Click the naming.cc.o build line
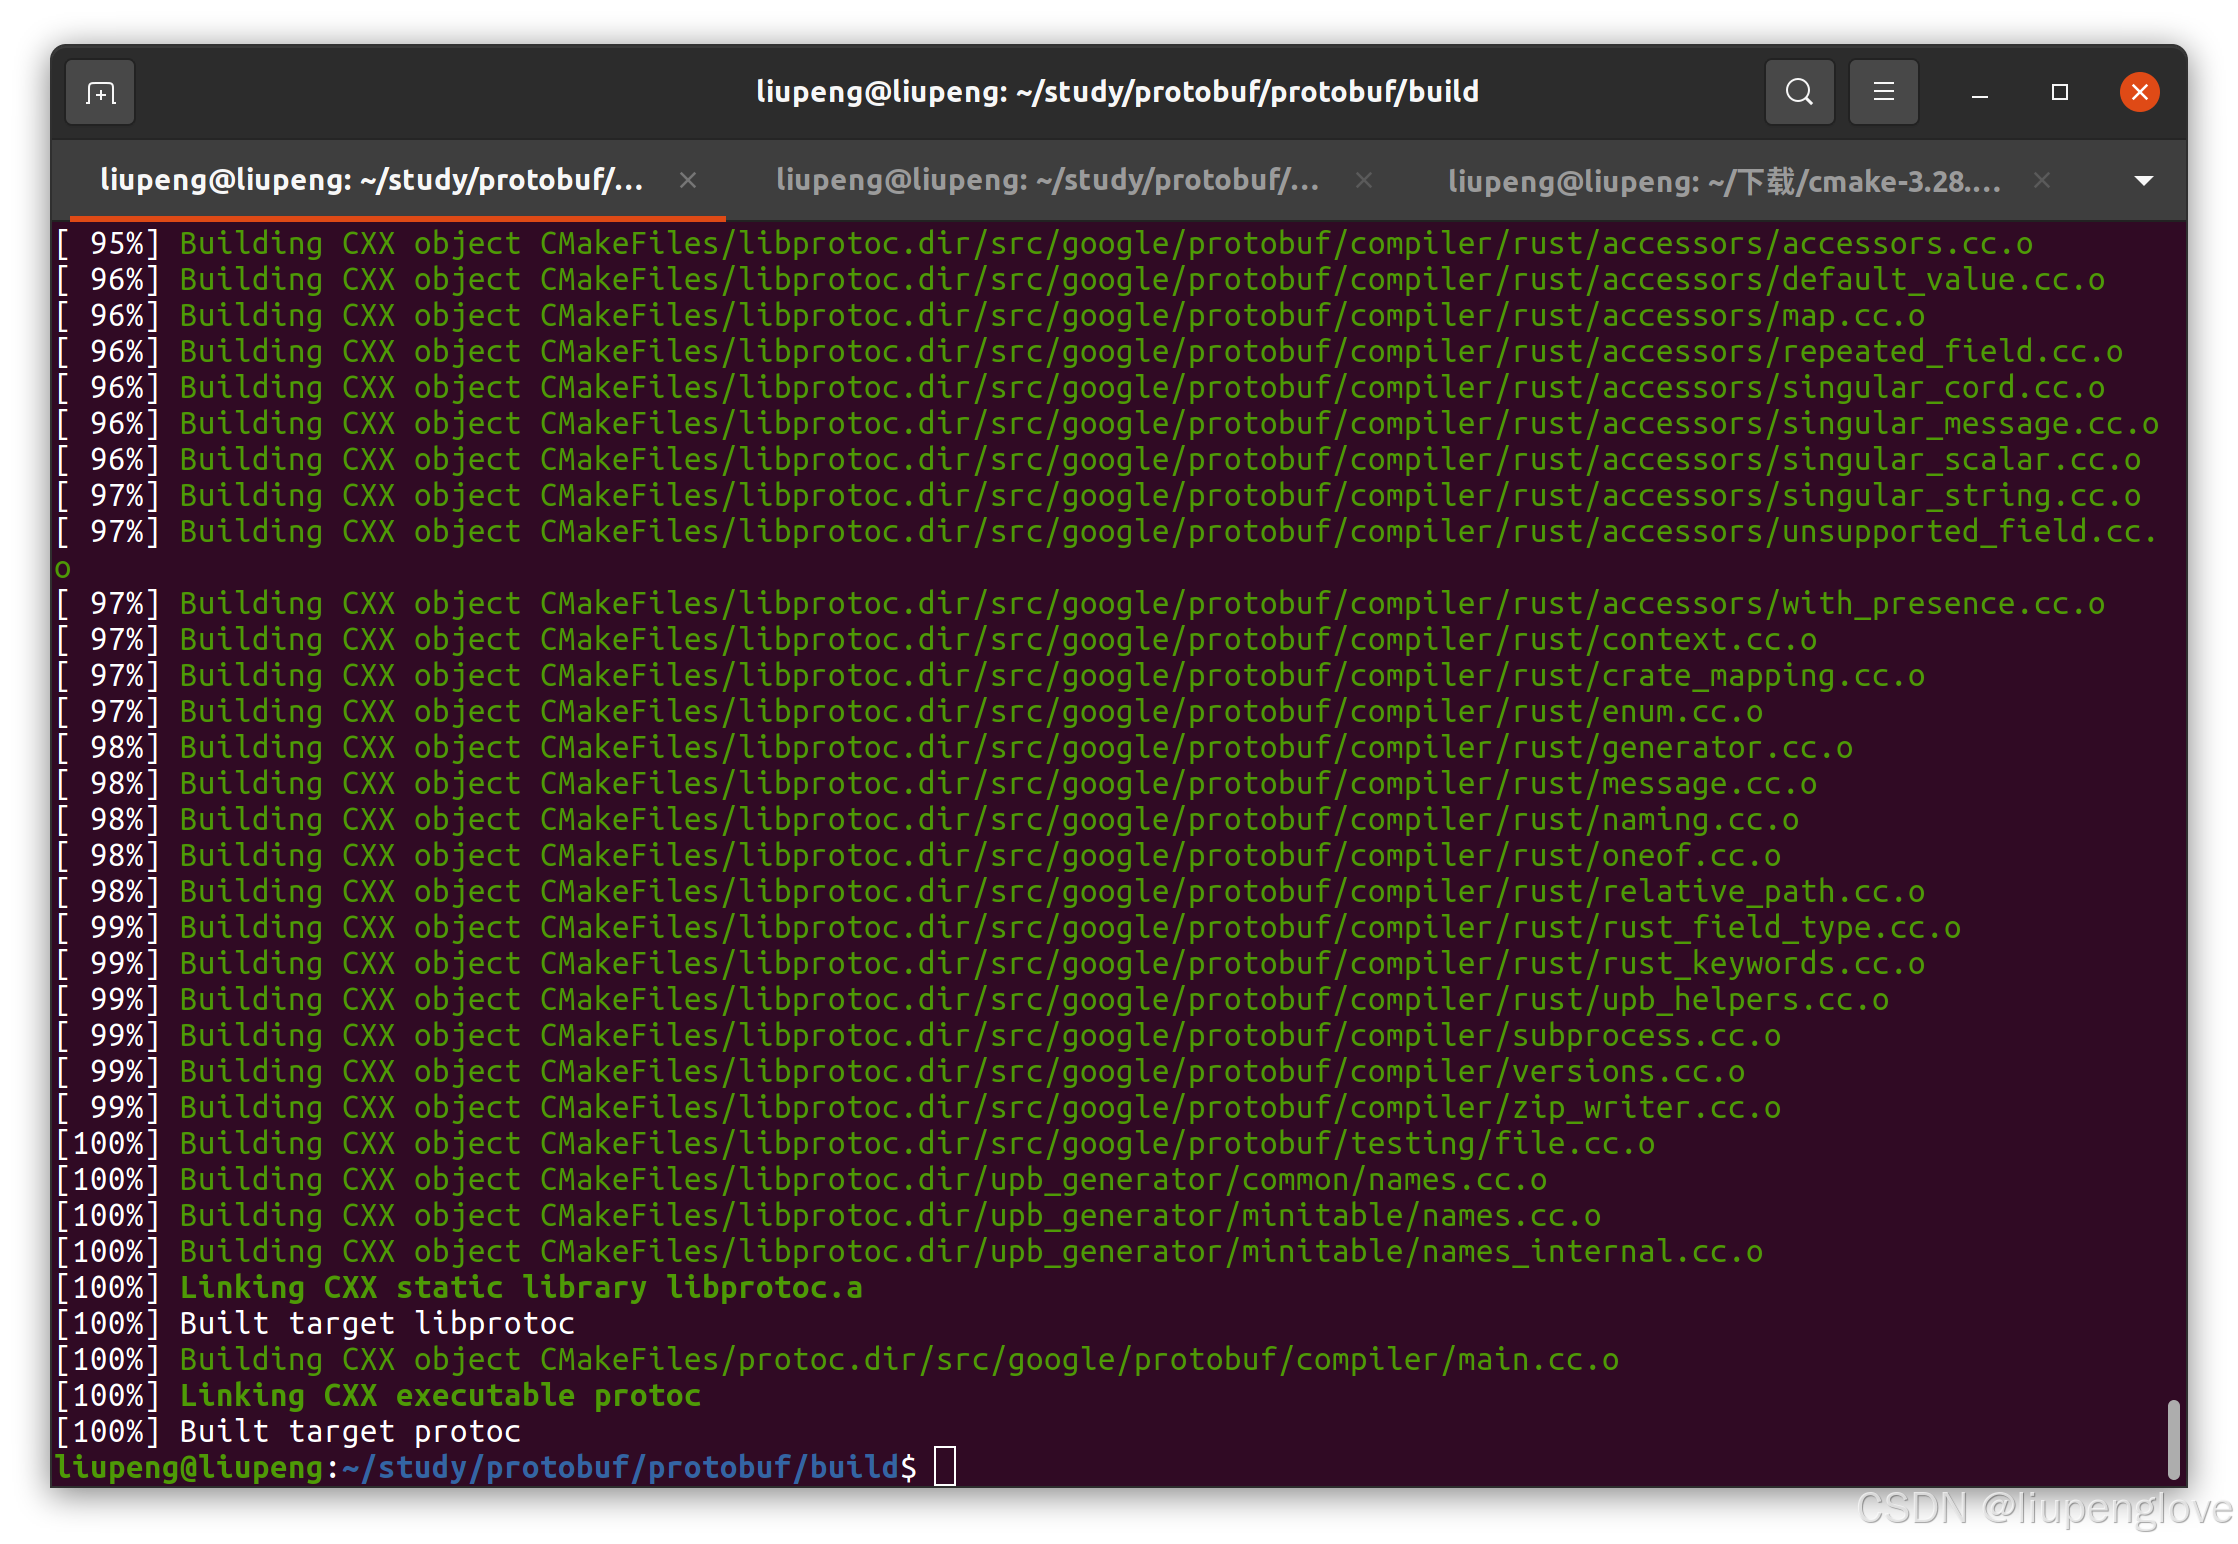Viewport: 2238px width, 1544px height. pyautogui.click(x=927, y=819)
